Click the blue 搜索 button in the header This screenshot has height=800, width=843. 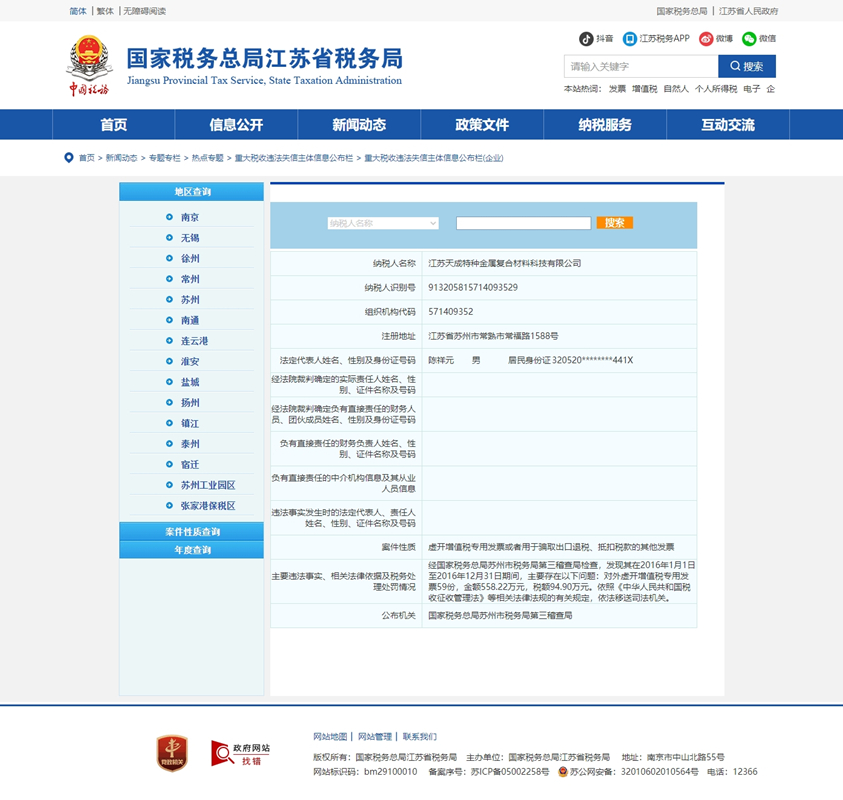pyautogui.click(x=747, y=66)
